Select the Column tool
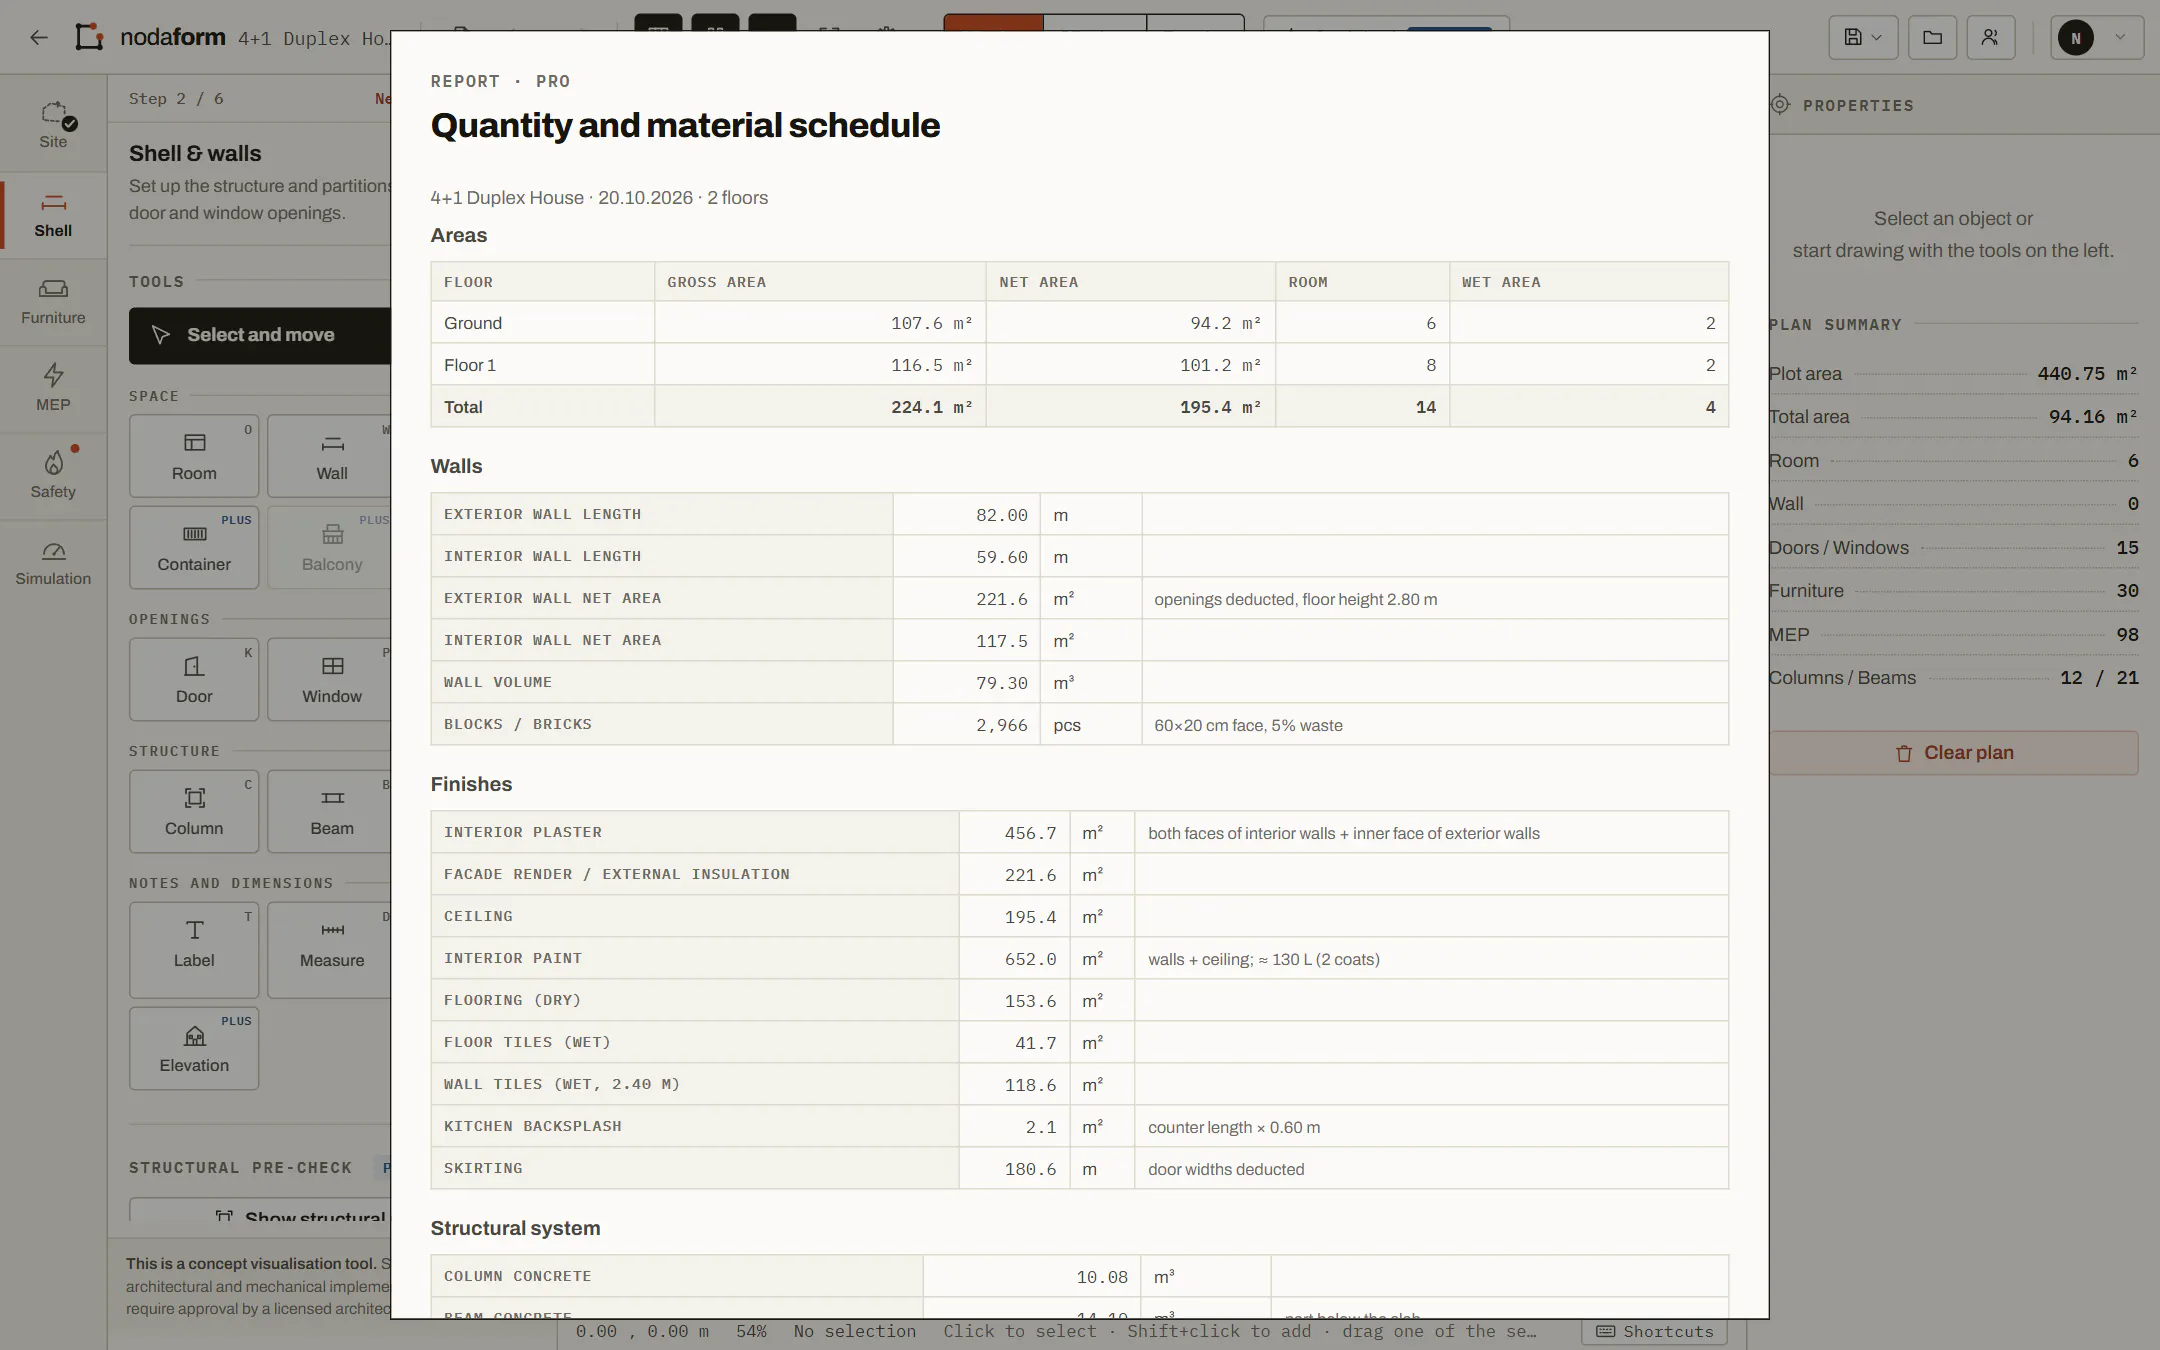2160x1350 pixels. pyautogui.click(x=194, y=811)
